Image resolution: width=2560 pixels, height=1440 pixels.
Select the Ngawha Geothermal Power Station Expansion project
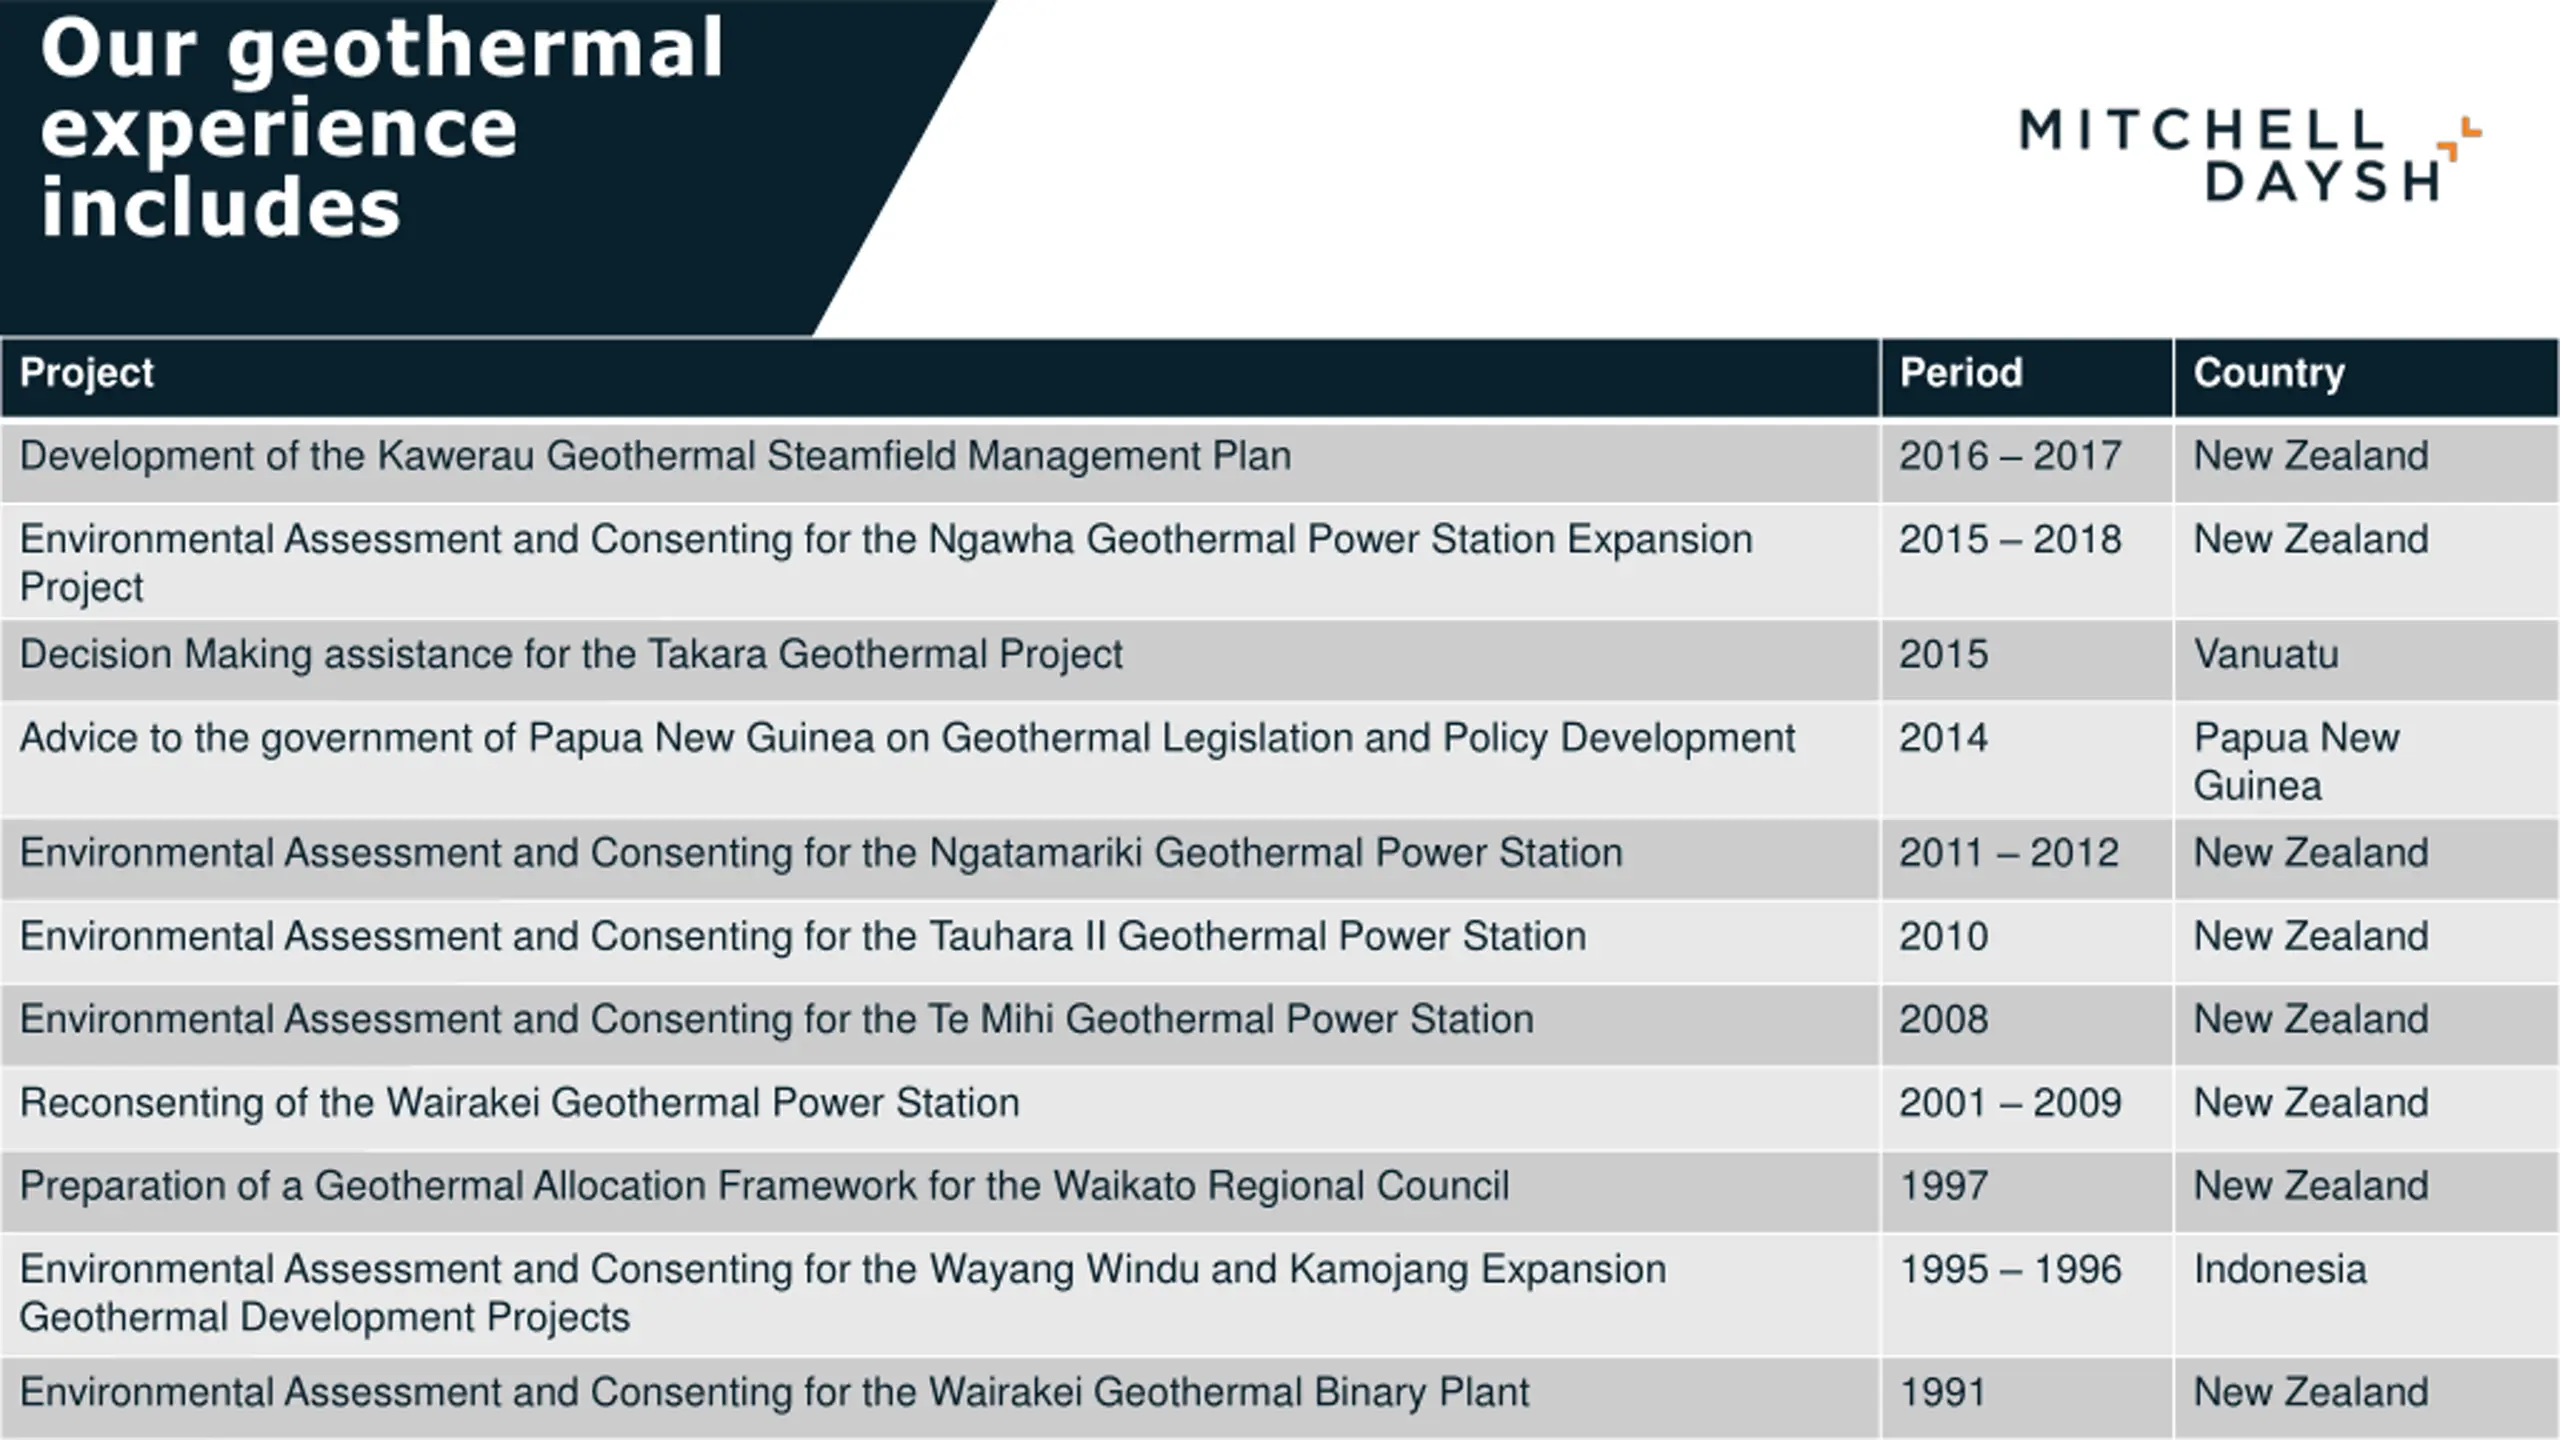885,541
